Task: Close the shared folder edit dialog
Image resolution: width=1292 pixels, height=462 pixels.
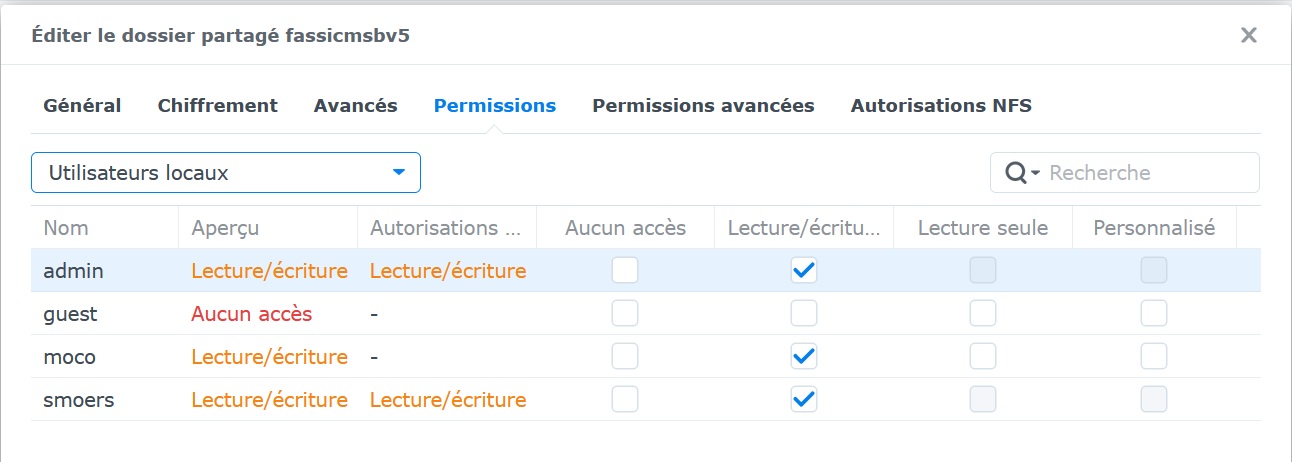Action: 1249,36
